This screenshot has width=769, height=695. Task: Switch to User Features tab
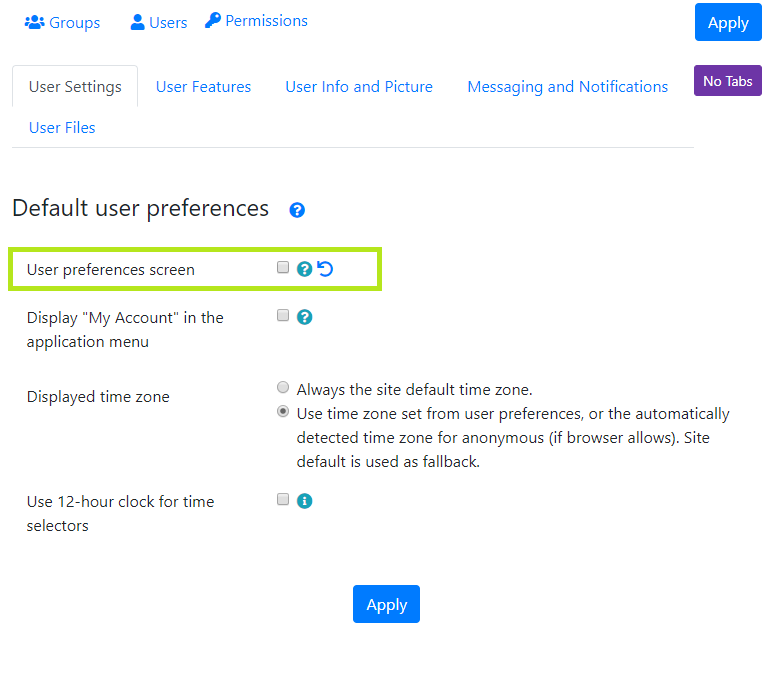203,87
